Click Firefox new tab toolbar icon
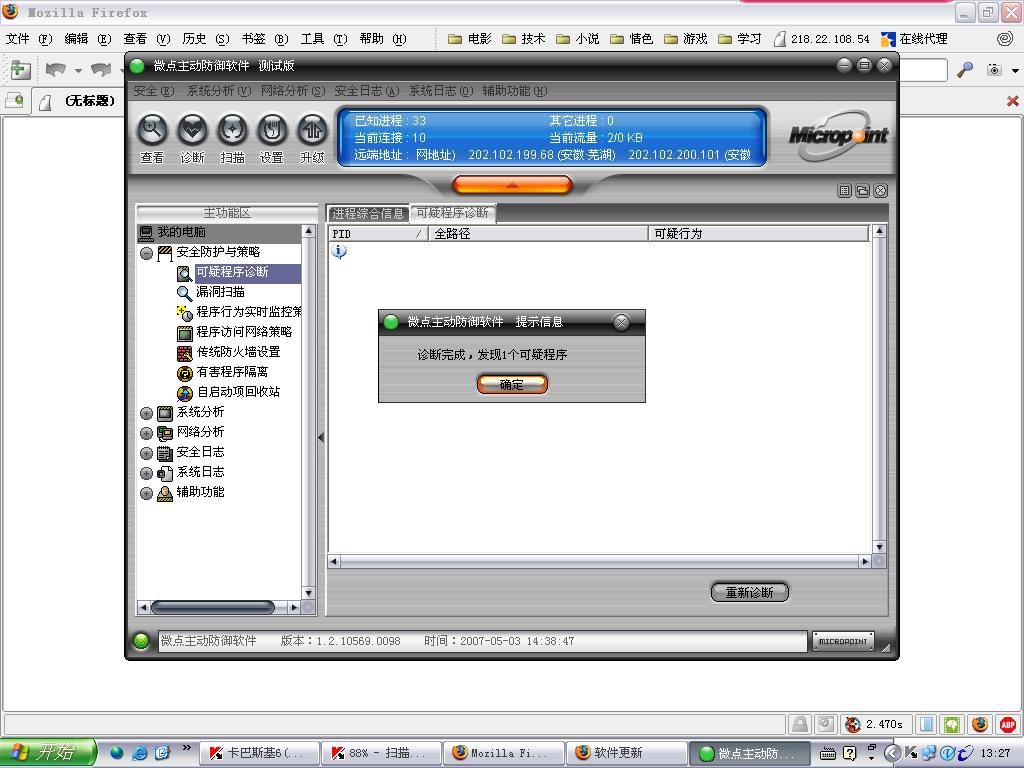The image size is (1024, 768). [x=21, y=69]
